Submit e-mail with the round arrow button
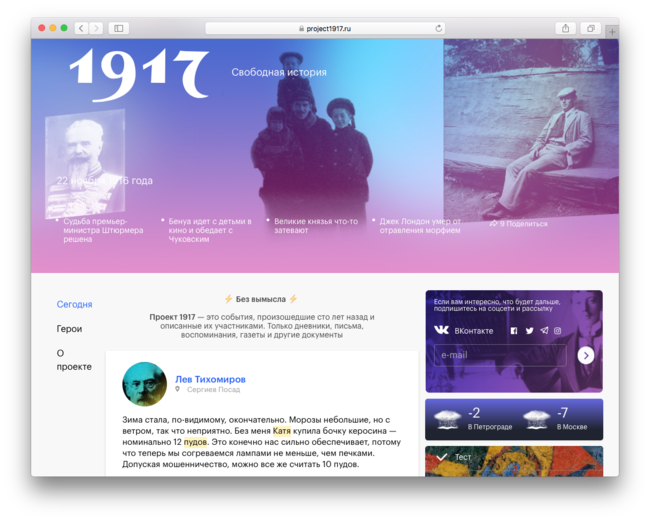The image size is (650, 521). [586, 355]
